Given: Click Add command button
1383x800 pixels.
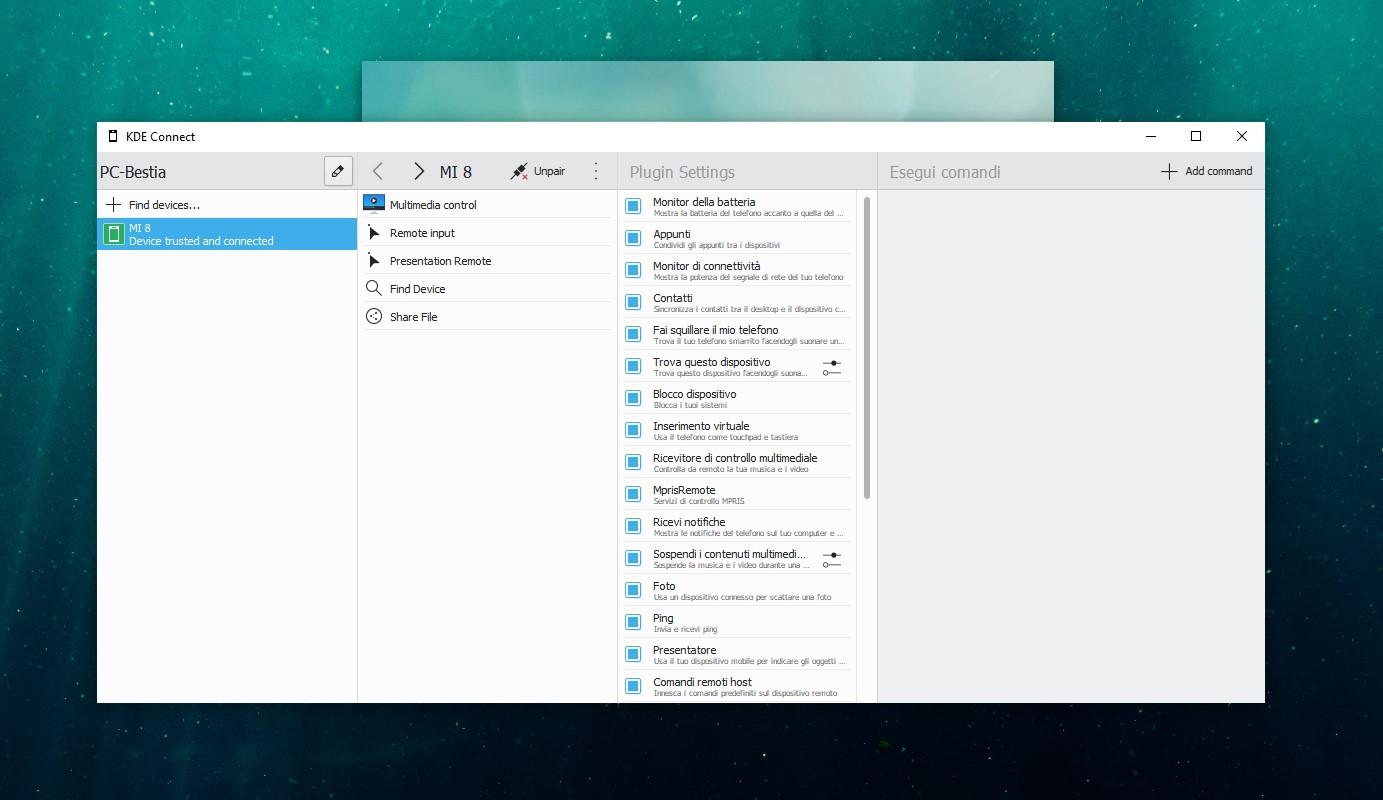Looking at the screenshot, I should point(1207,171).
